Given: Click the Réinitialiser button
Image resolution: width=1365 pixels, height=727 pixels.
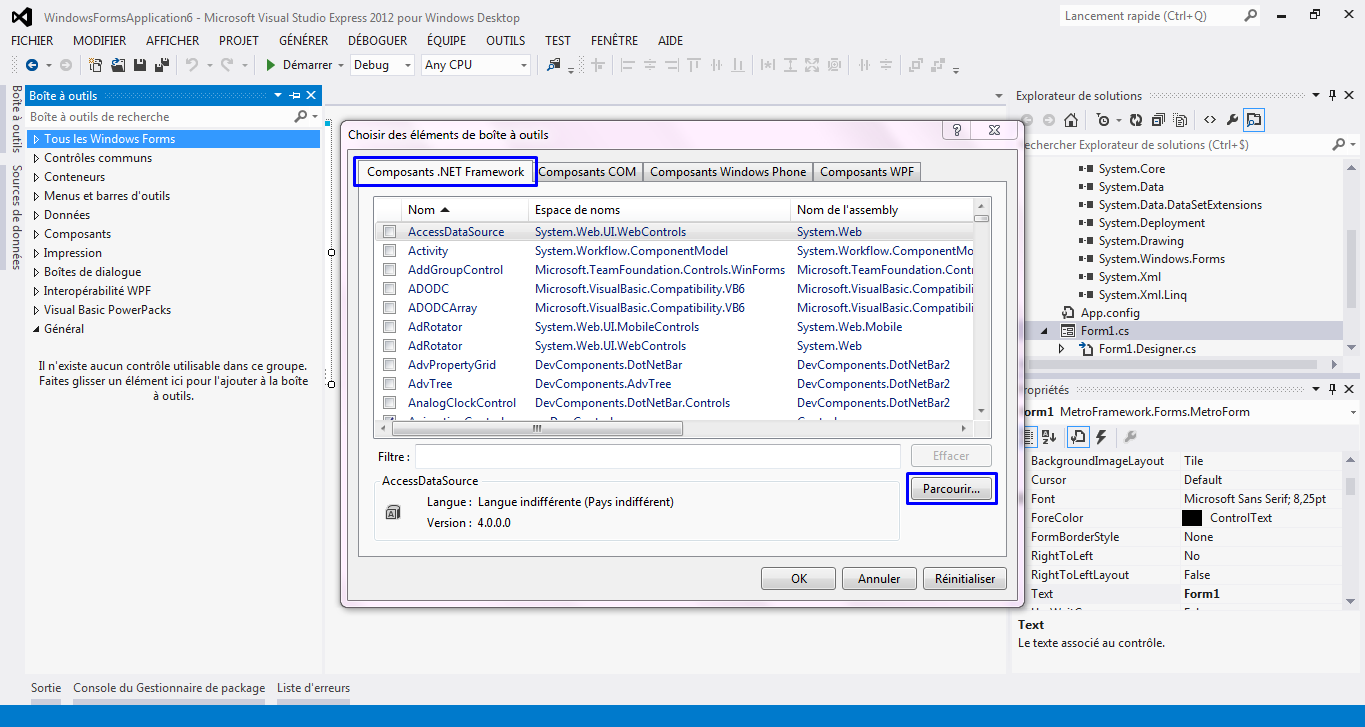Looking at the screenshot, I should (965, 579).
